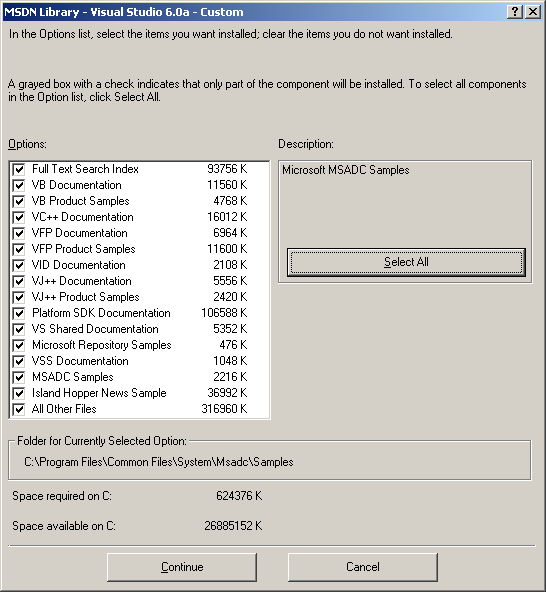This screenshot has height=592, width=546.
Task: Click the 'Microsoft MSADC Samples' description text
Action: (x=345, y=170)
